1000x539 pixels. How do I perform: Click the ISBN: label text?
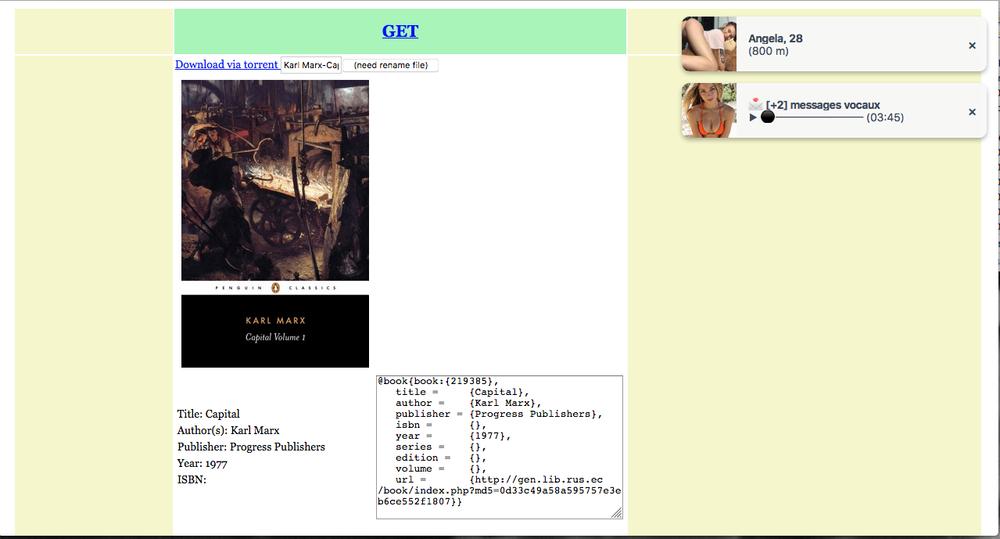[x=191, y=480]
